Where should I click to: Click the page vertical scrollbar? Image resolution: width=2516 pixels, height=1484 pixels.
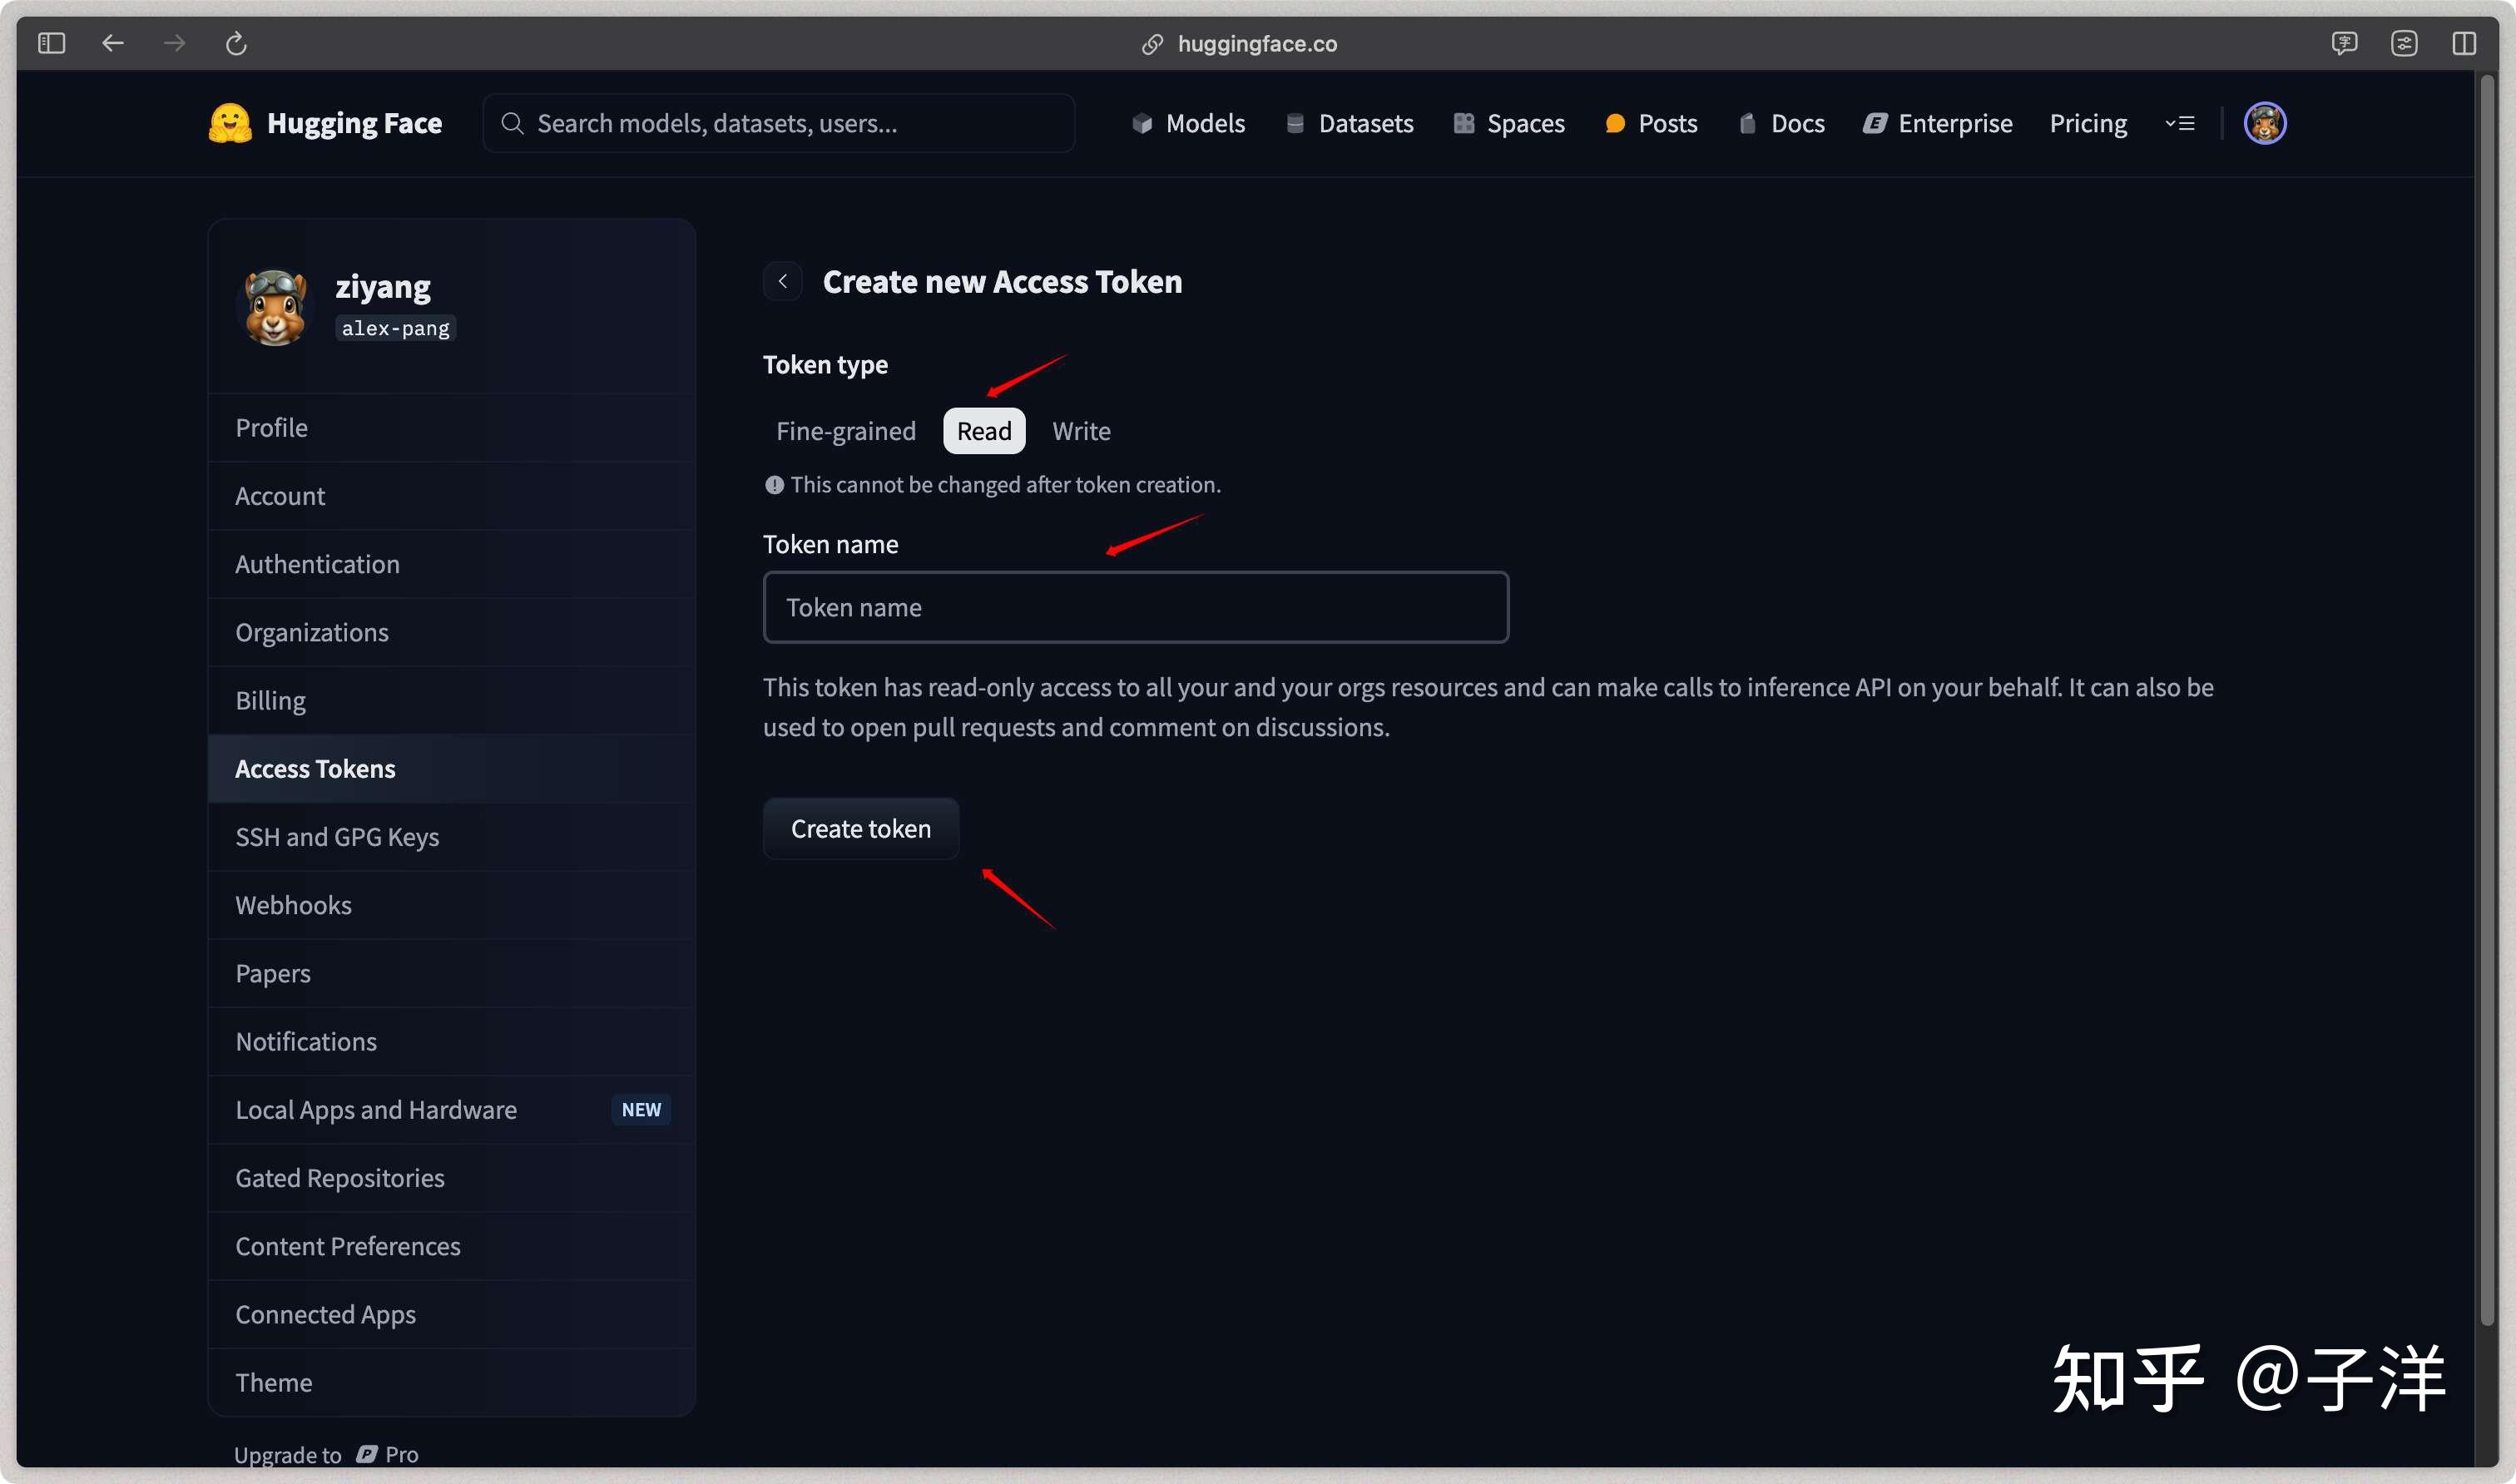(x=2487, y=700)
